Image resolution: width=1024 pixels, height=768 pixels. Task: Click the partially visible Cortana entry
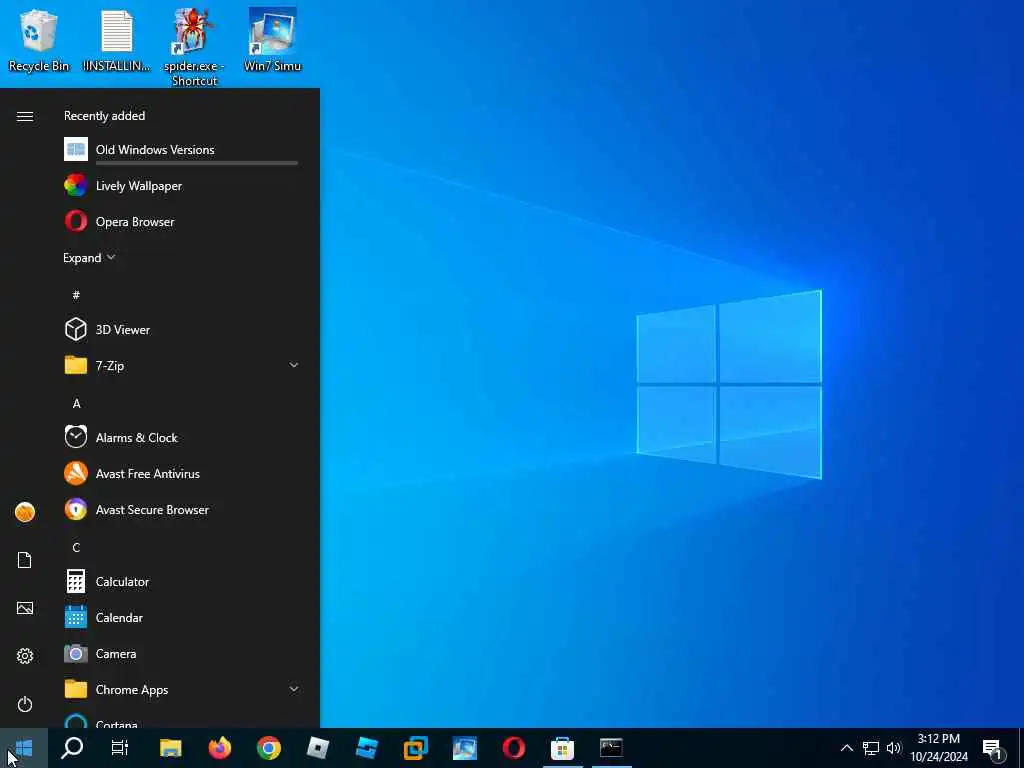tap(181, 720)
